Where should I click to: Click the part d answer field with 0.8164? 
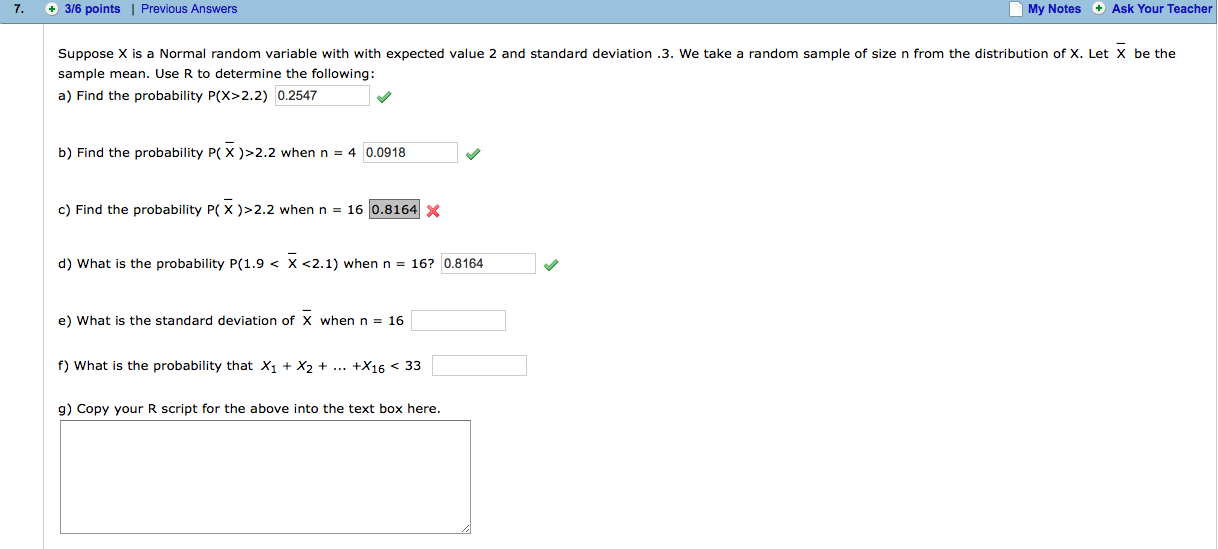tap(489, 263)
